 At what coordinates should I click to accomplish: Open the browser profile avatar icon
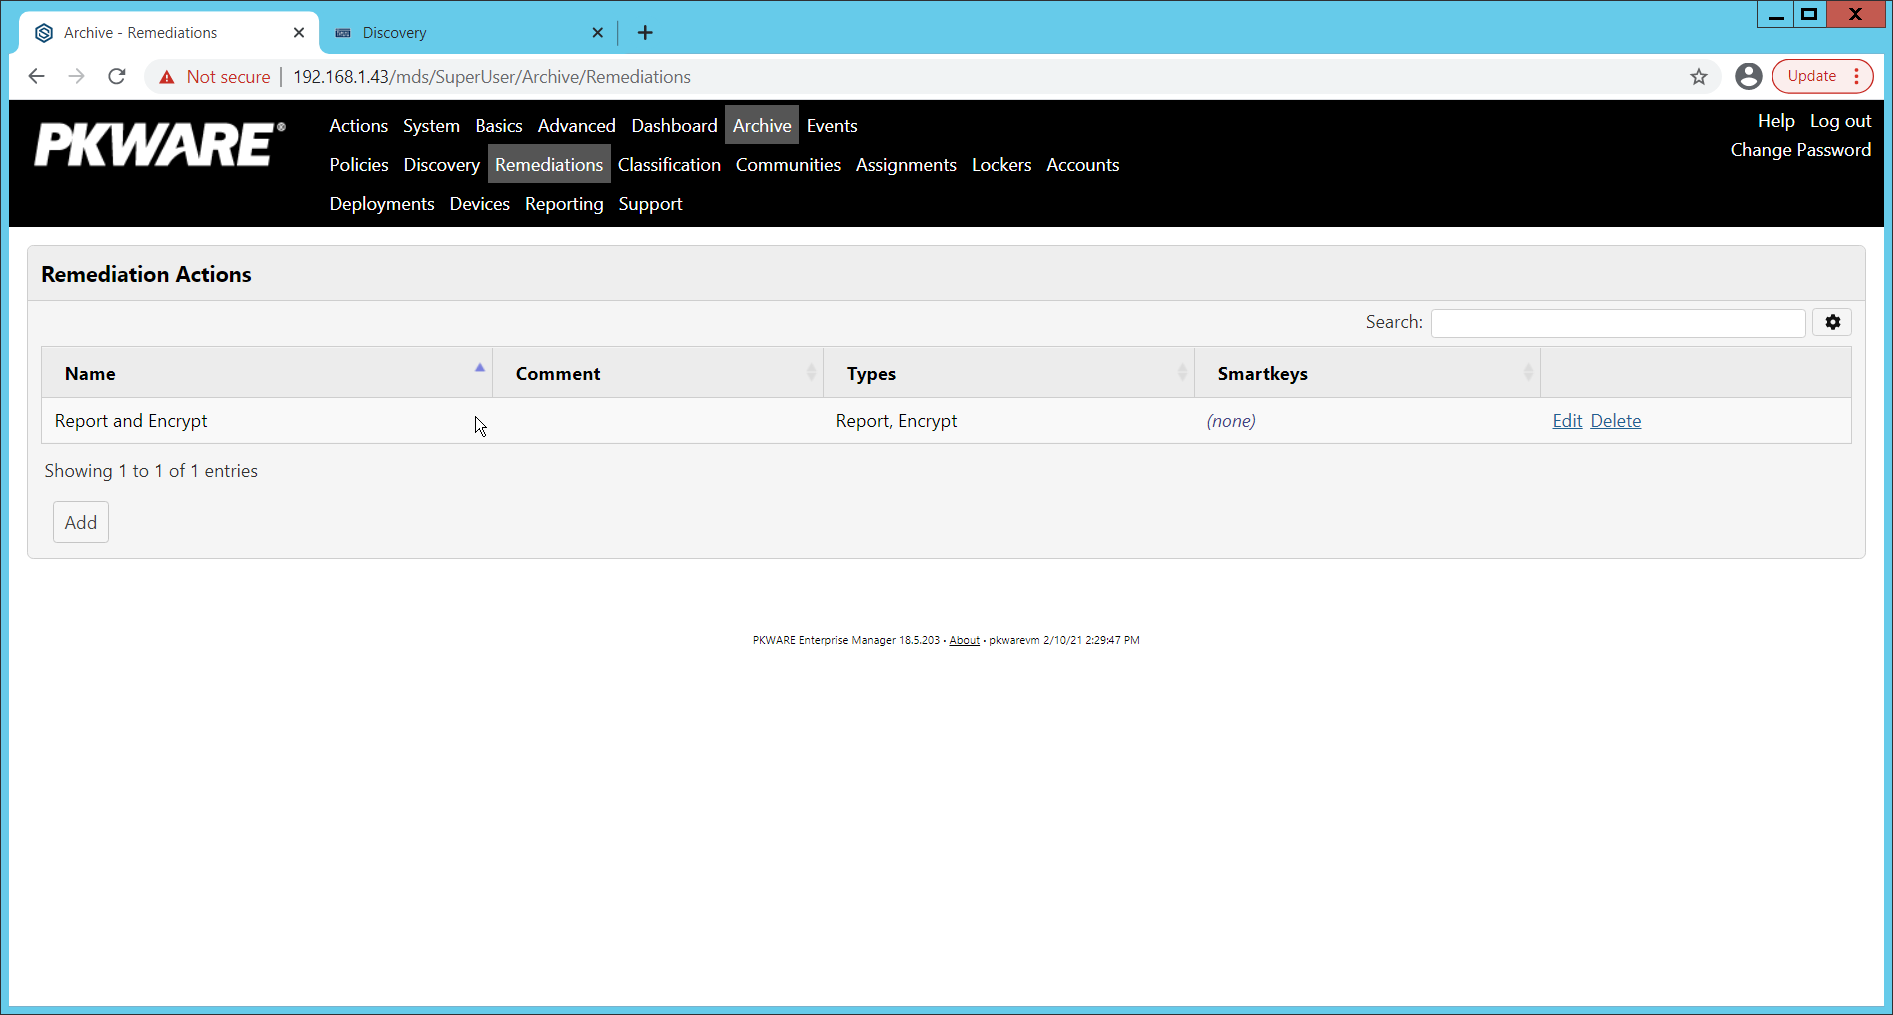click(x=1748, y=77)
